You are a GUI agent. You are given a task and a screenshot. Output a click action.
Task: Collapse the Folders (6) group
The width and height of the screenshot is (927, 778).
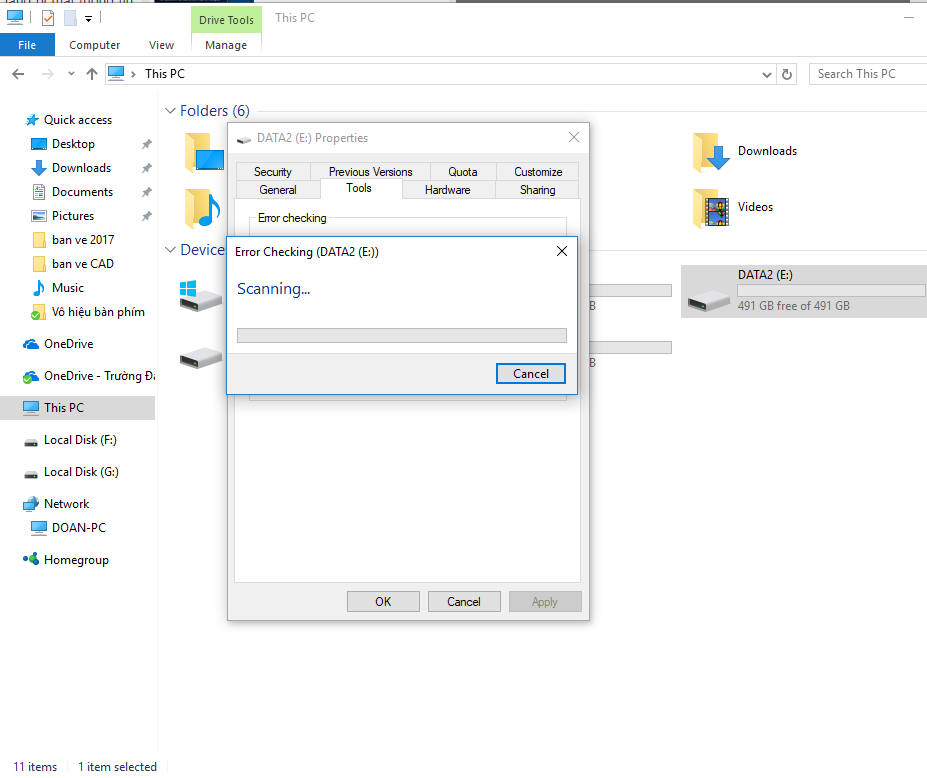pyautogui.click(x=170, y=111)
